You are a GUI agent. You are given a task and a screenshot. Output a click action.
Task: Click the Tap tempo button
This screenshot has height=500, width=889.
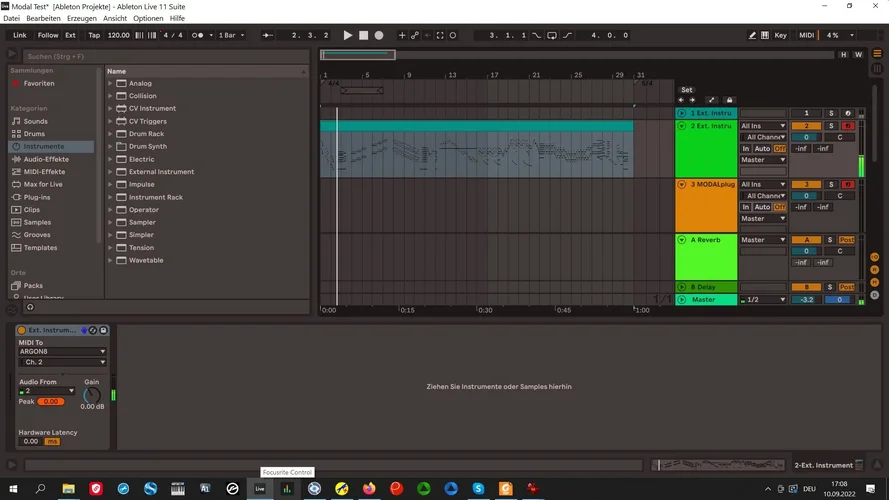pyautogui.click(x=94, y=35)
